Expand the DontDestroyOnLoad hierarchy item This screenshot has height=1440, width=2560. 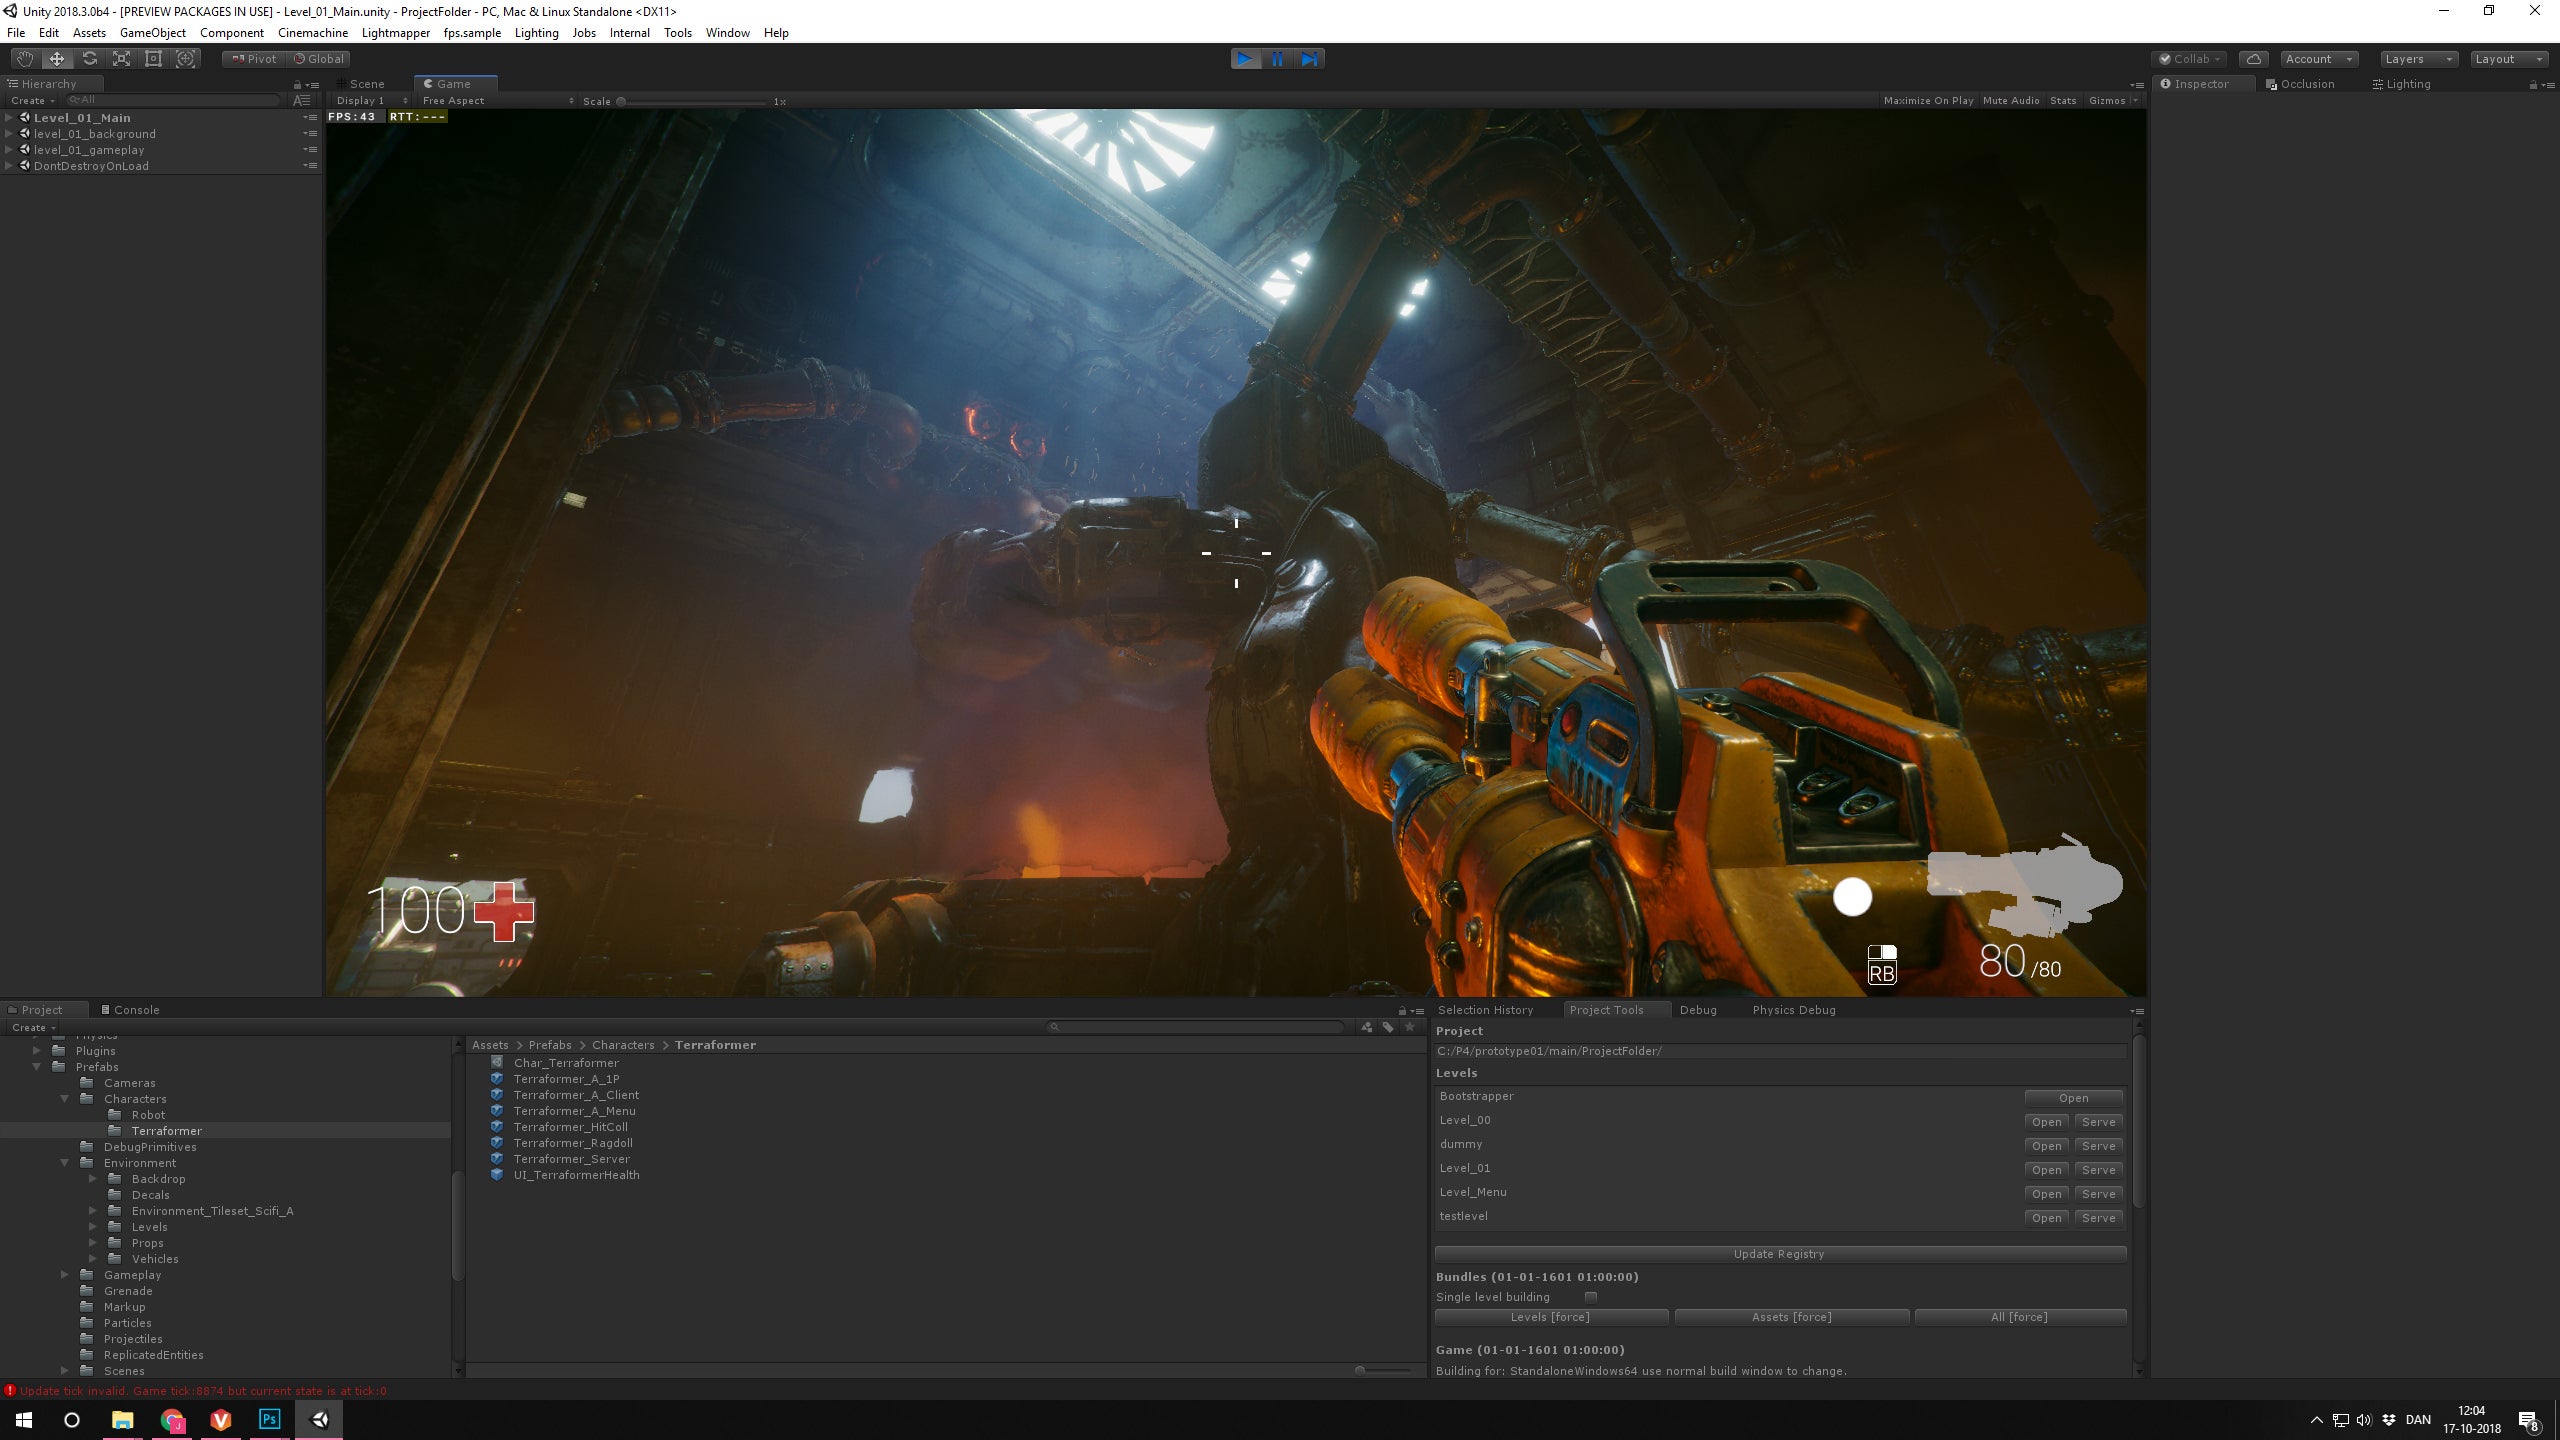click(10, 165)
